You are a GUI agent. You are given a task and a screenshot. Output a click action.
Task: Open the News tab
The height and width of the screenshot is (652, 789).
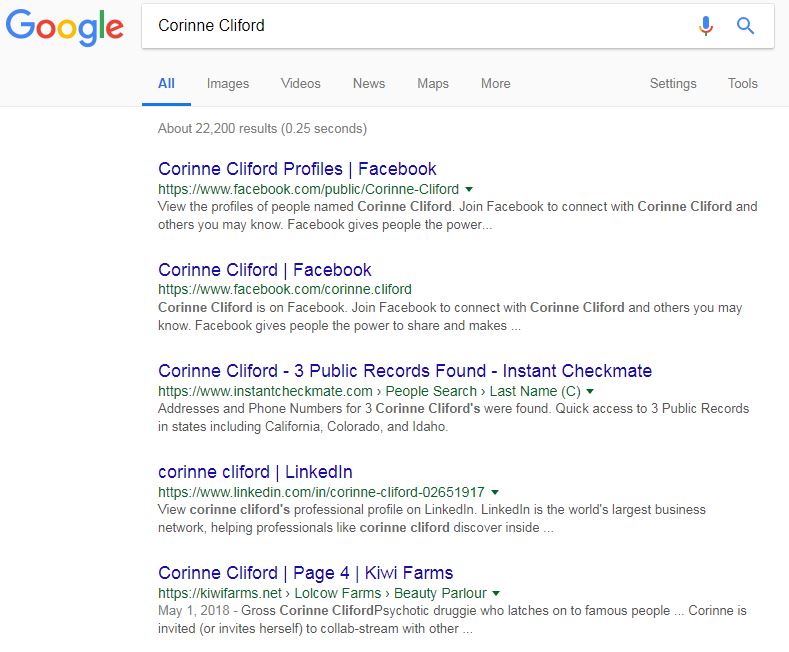[x=369, y=84]
